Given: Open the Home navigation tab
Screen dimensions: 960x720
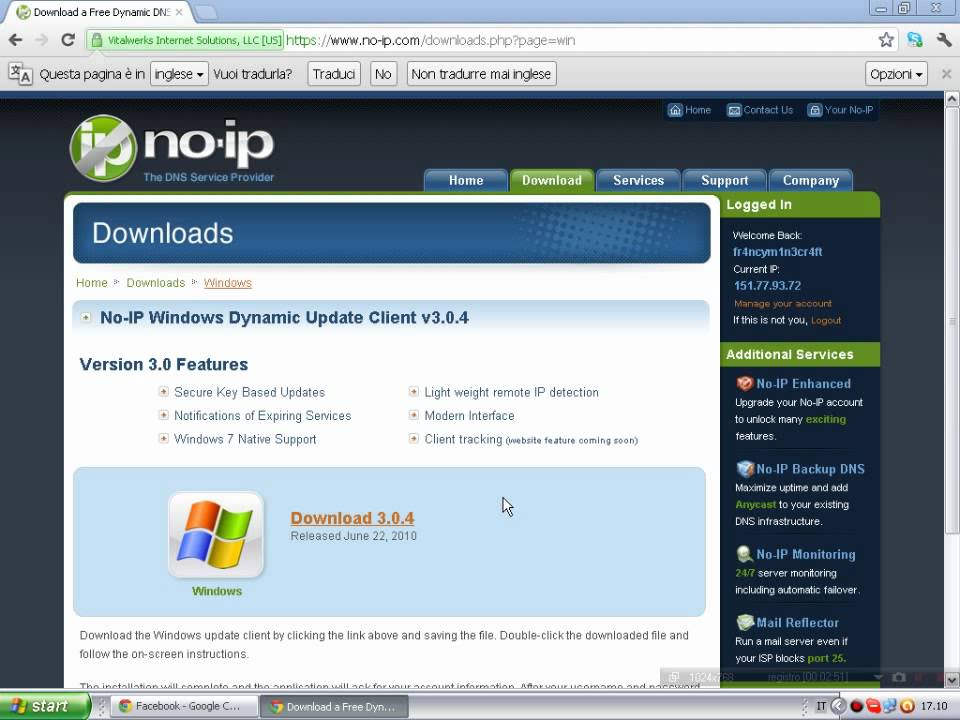Looking at the screenshot, I should click(466, 181).
